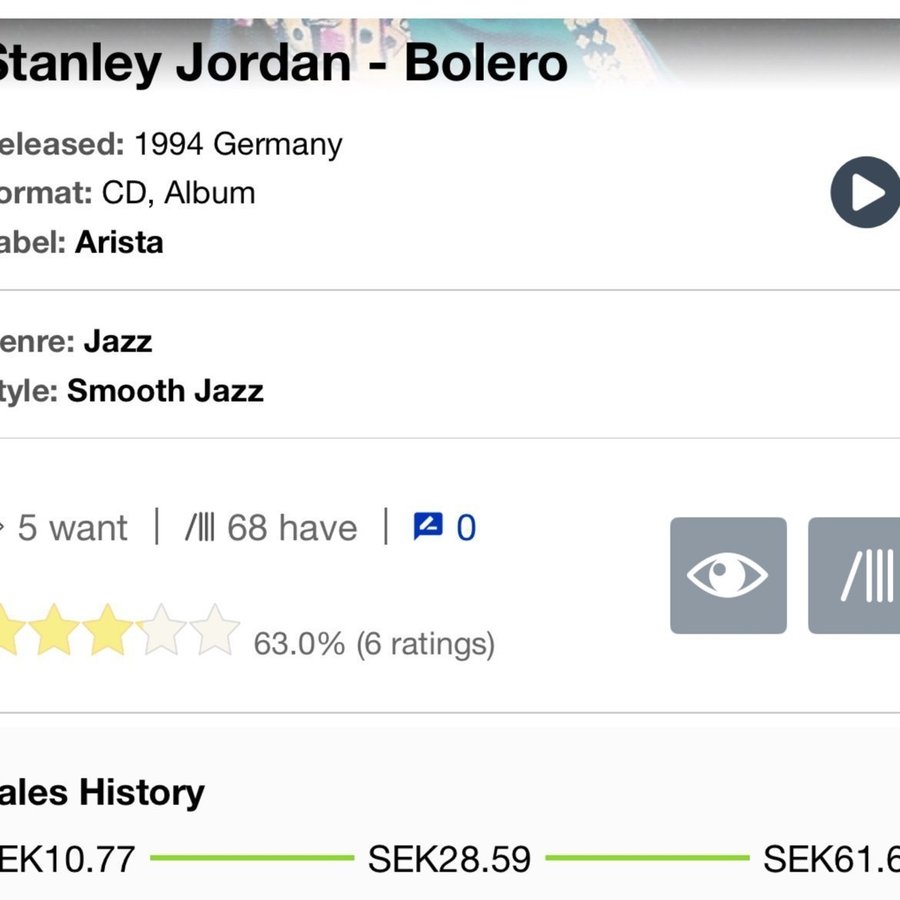900x900 pixels.
Task: Open the Arista label link
Action: point(118,242)
